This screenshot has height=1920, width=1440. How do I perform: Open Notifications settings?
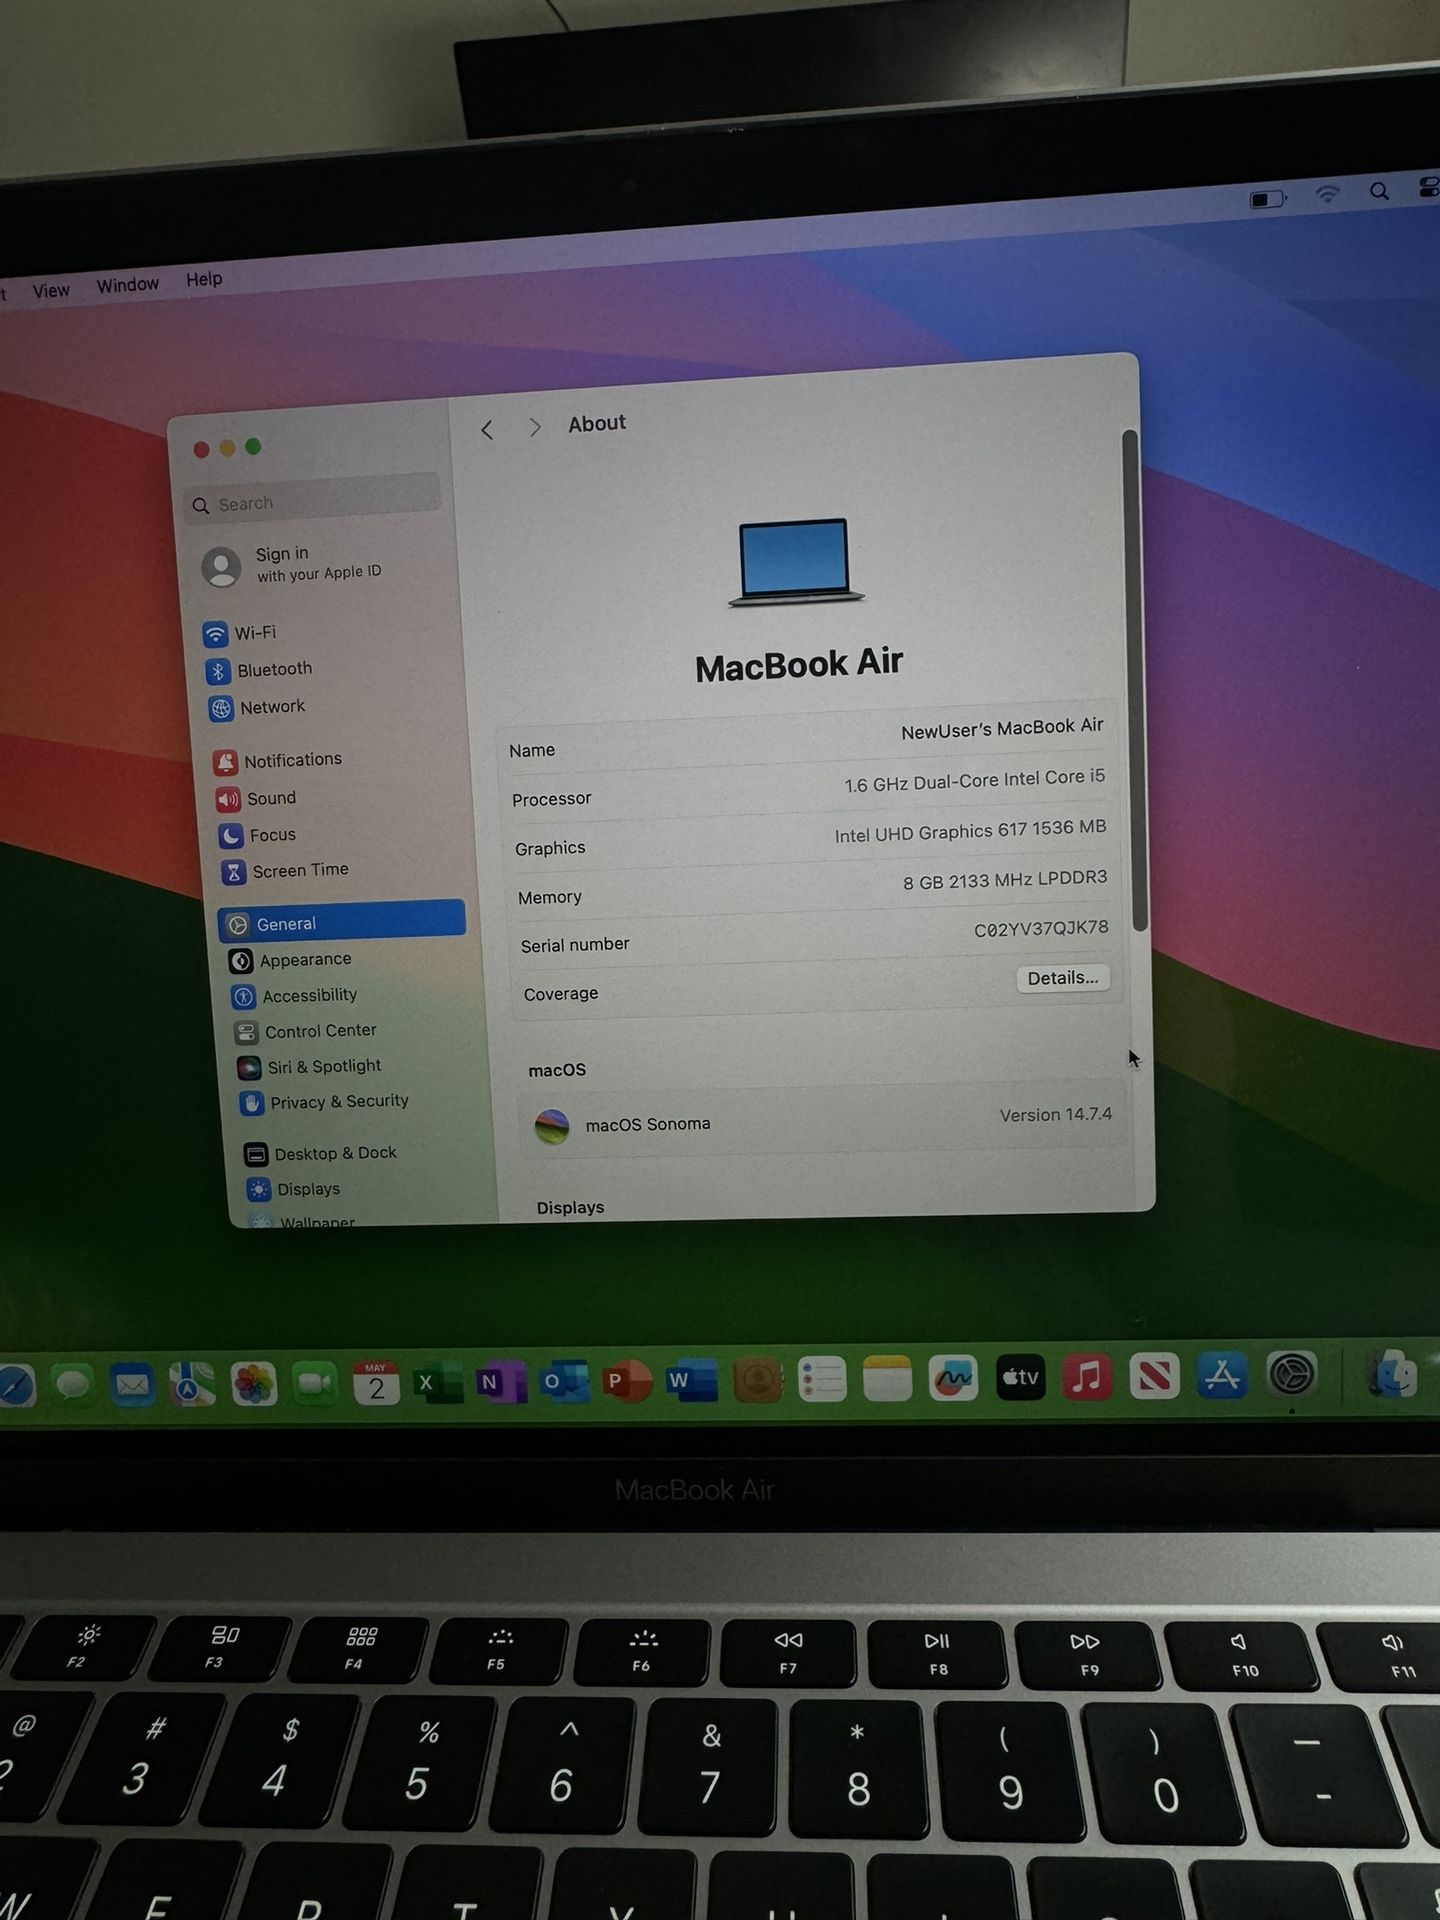tap(278, 761)
